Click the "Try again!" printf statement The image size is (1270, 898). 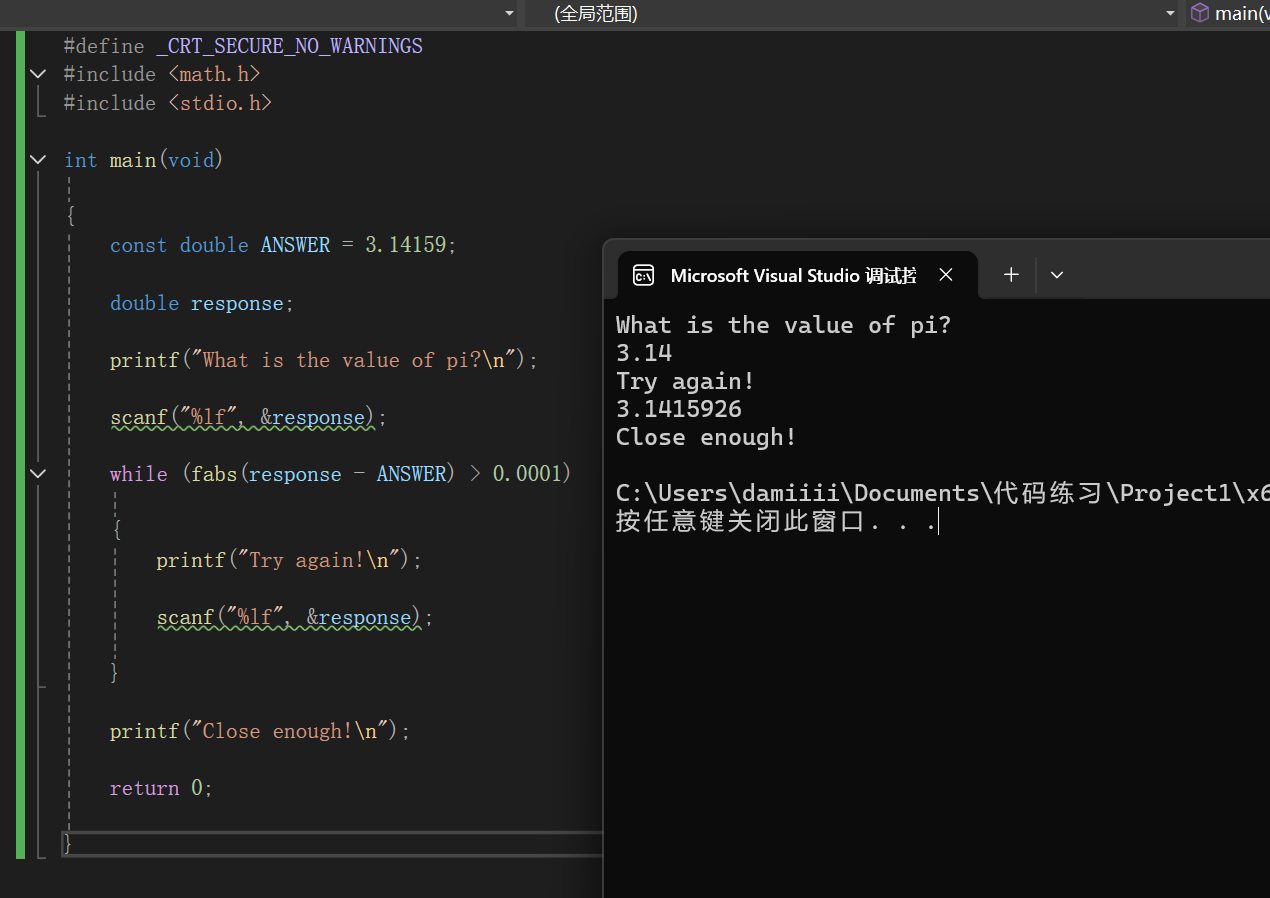pyautogui.click(x=288, y=560)
